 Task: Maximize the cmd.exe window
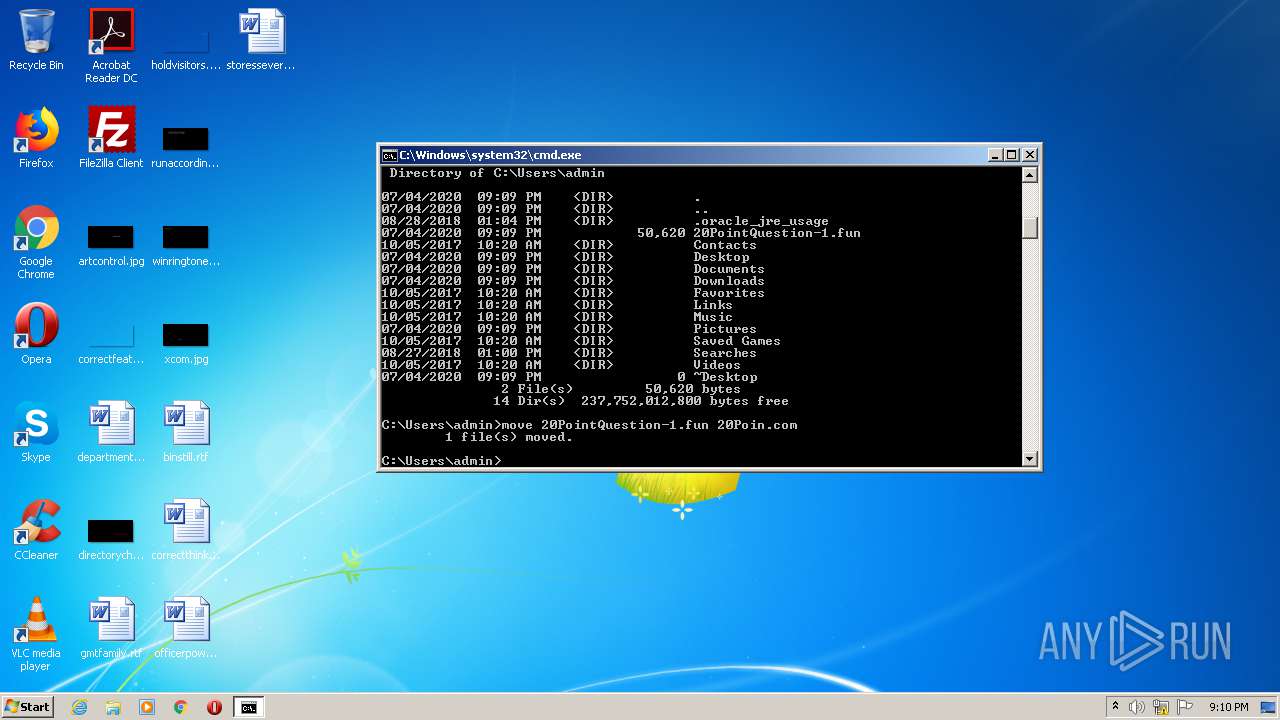click(x=1012, y=155)
